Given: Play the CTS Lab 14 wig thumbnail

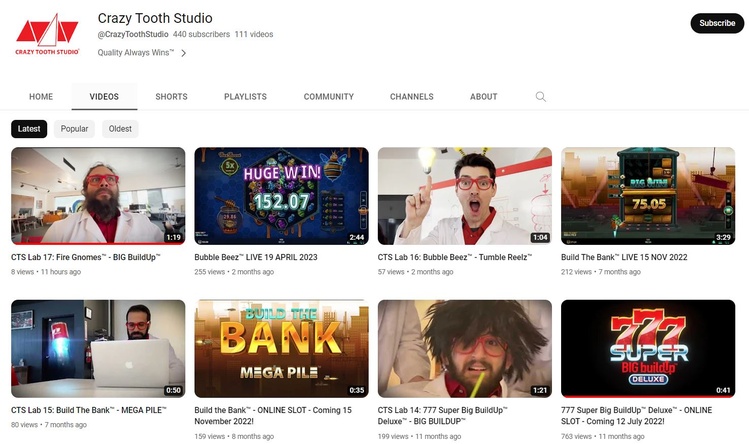Looking at the screenshot, I should point(465,349).
